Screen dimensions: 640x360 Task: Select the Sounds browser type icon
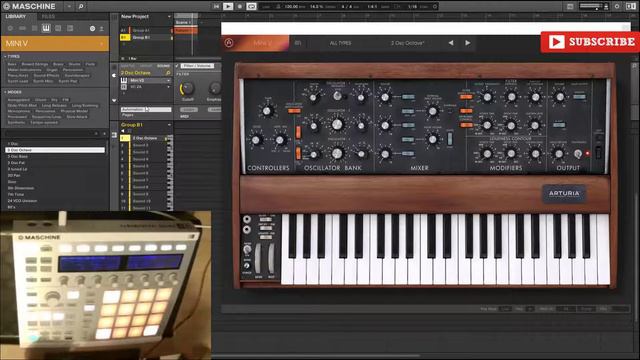(x=34, y=28)
